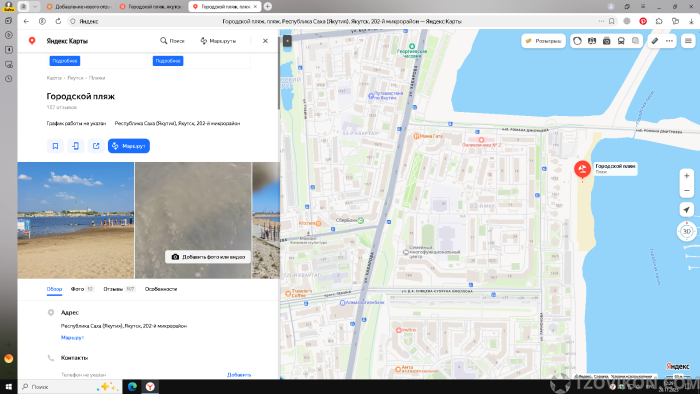Open the second Городской пляж, якутск browser tab
The image size is (700, 394).
point(152,7)
